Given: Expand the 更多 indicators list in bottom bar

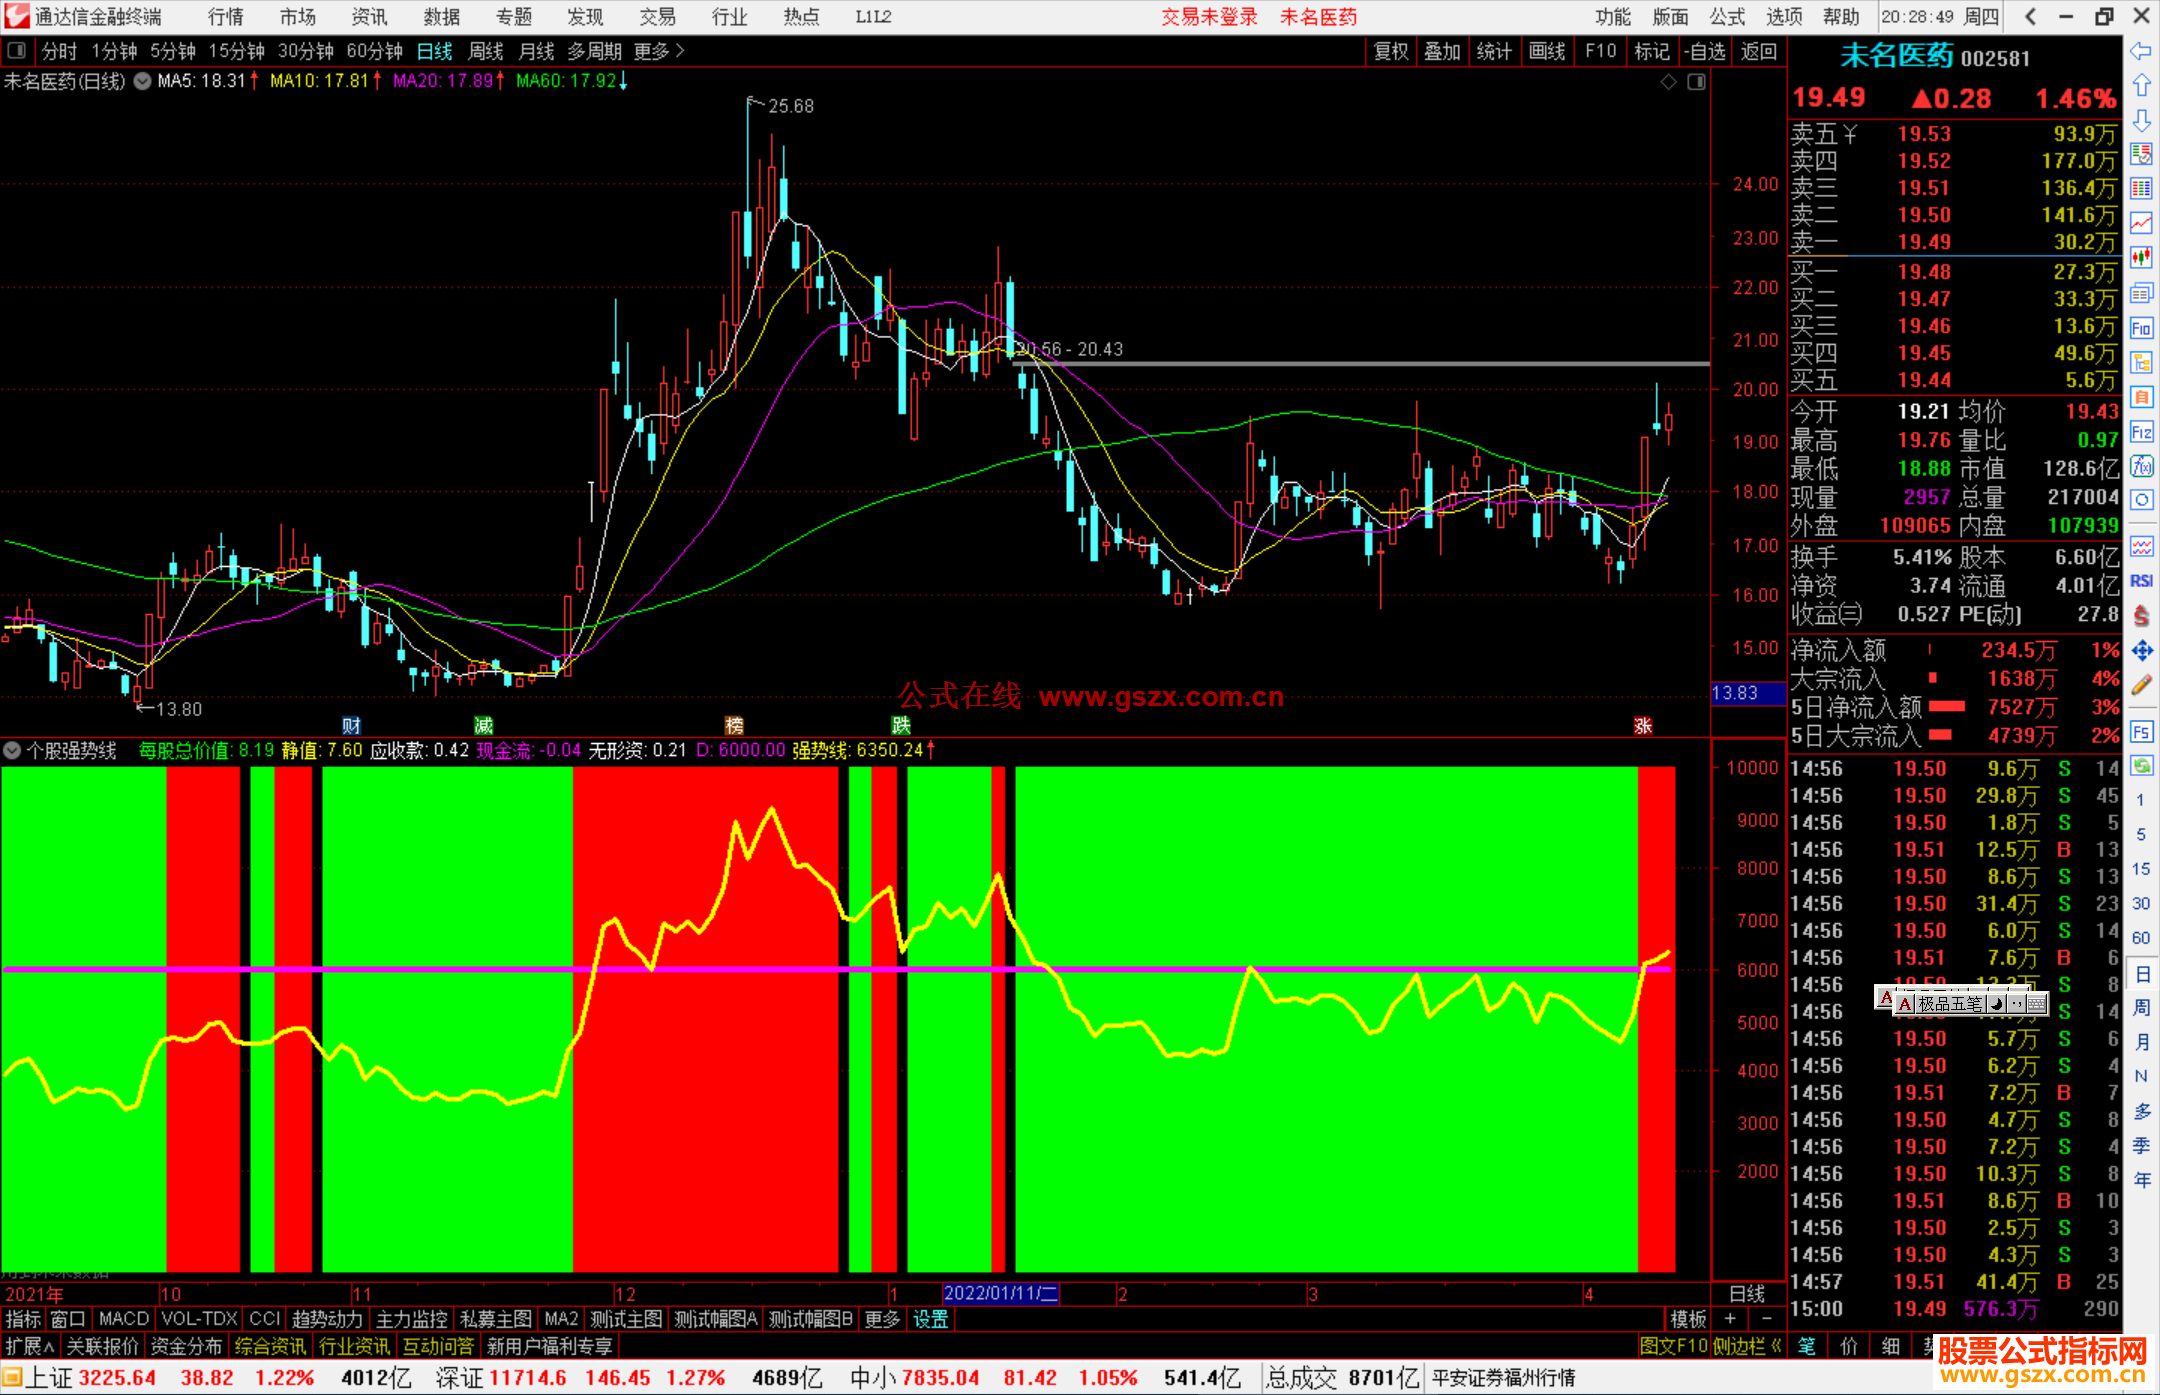Looking at the screenshot, I should (882, 1319).
